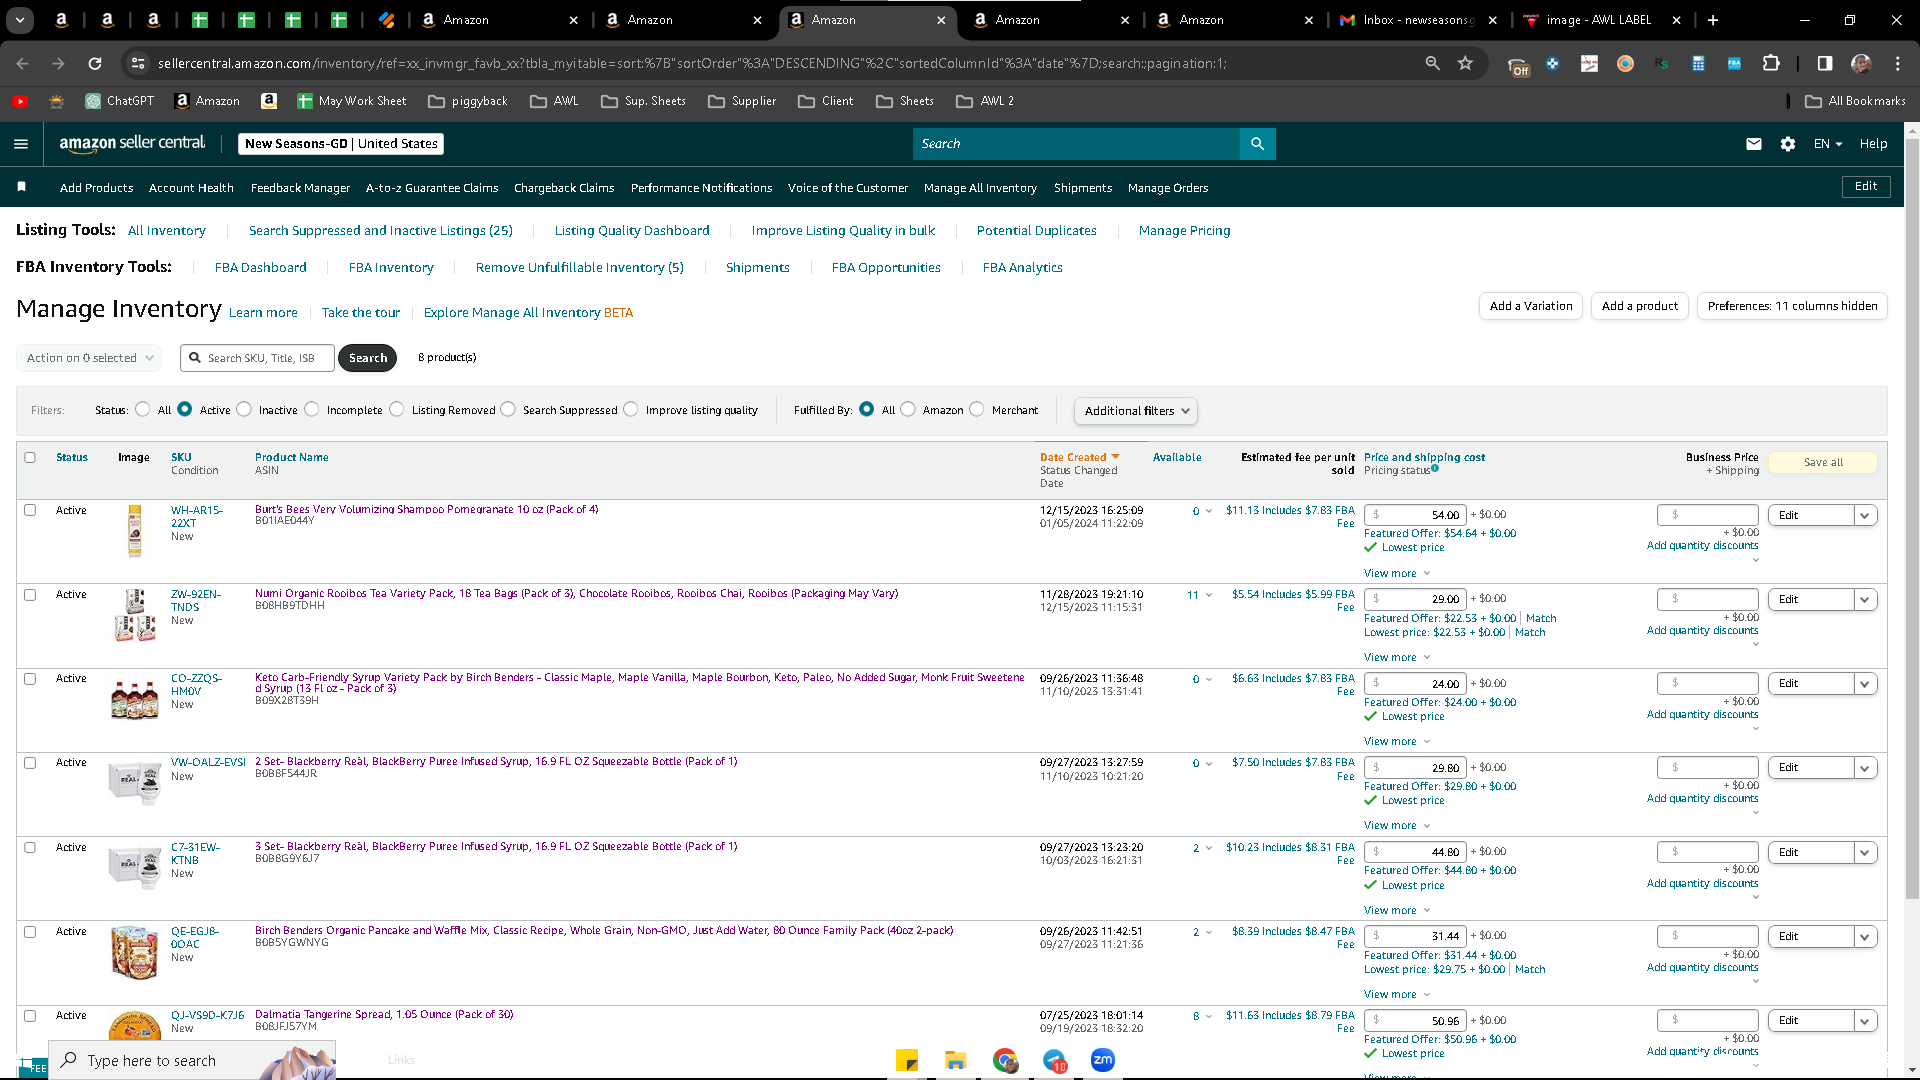Go back with the browser back arrow
This screenshot has height=1080, width=1920.
[x=23, y=63]
